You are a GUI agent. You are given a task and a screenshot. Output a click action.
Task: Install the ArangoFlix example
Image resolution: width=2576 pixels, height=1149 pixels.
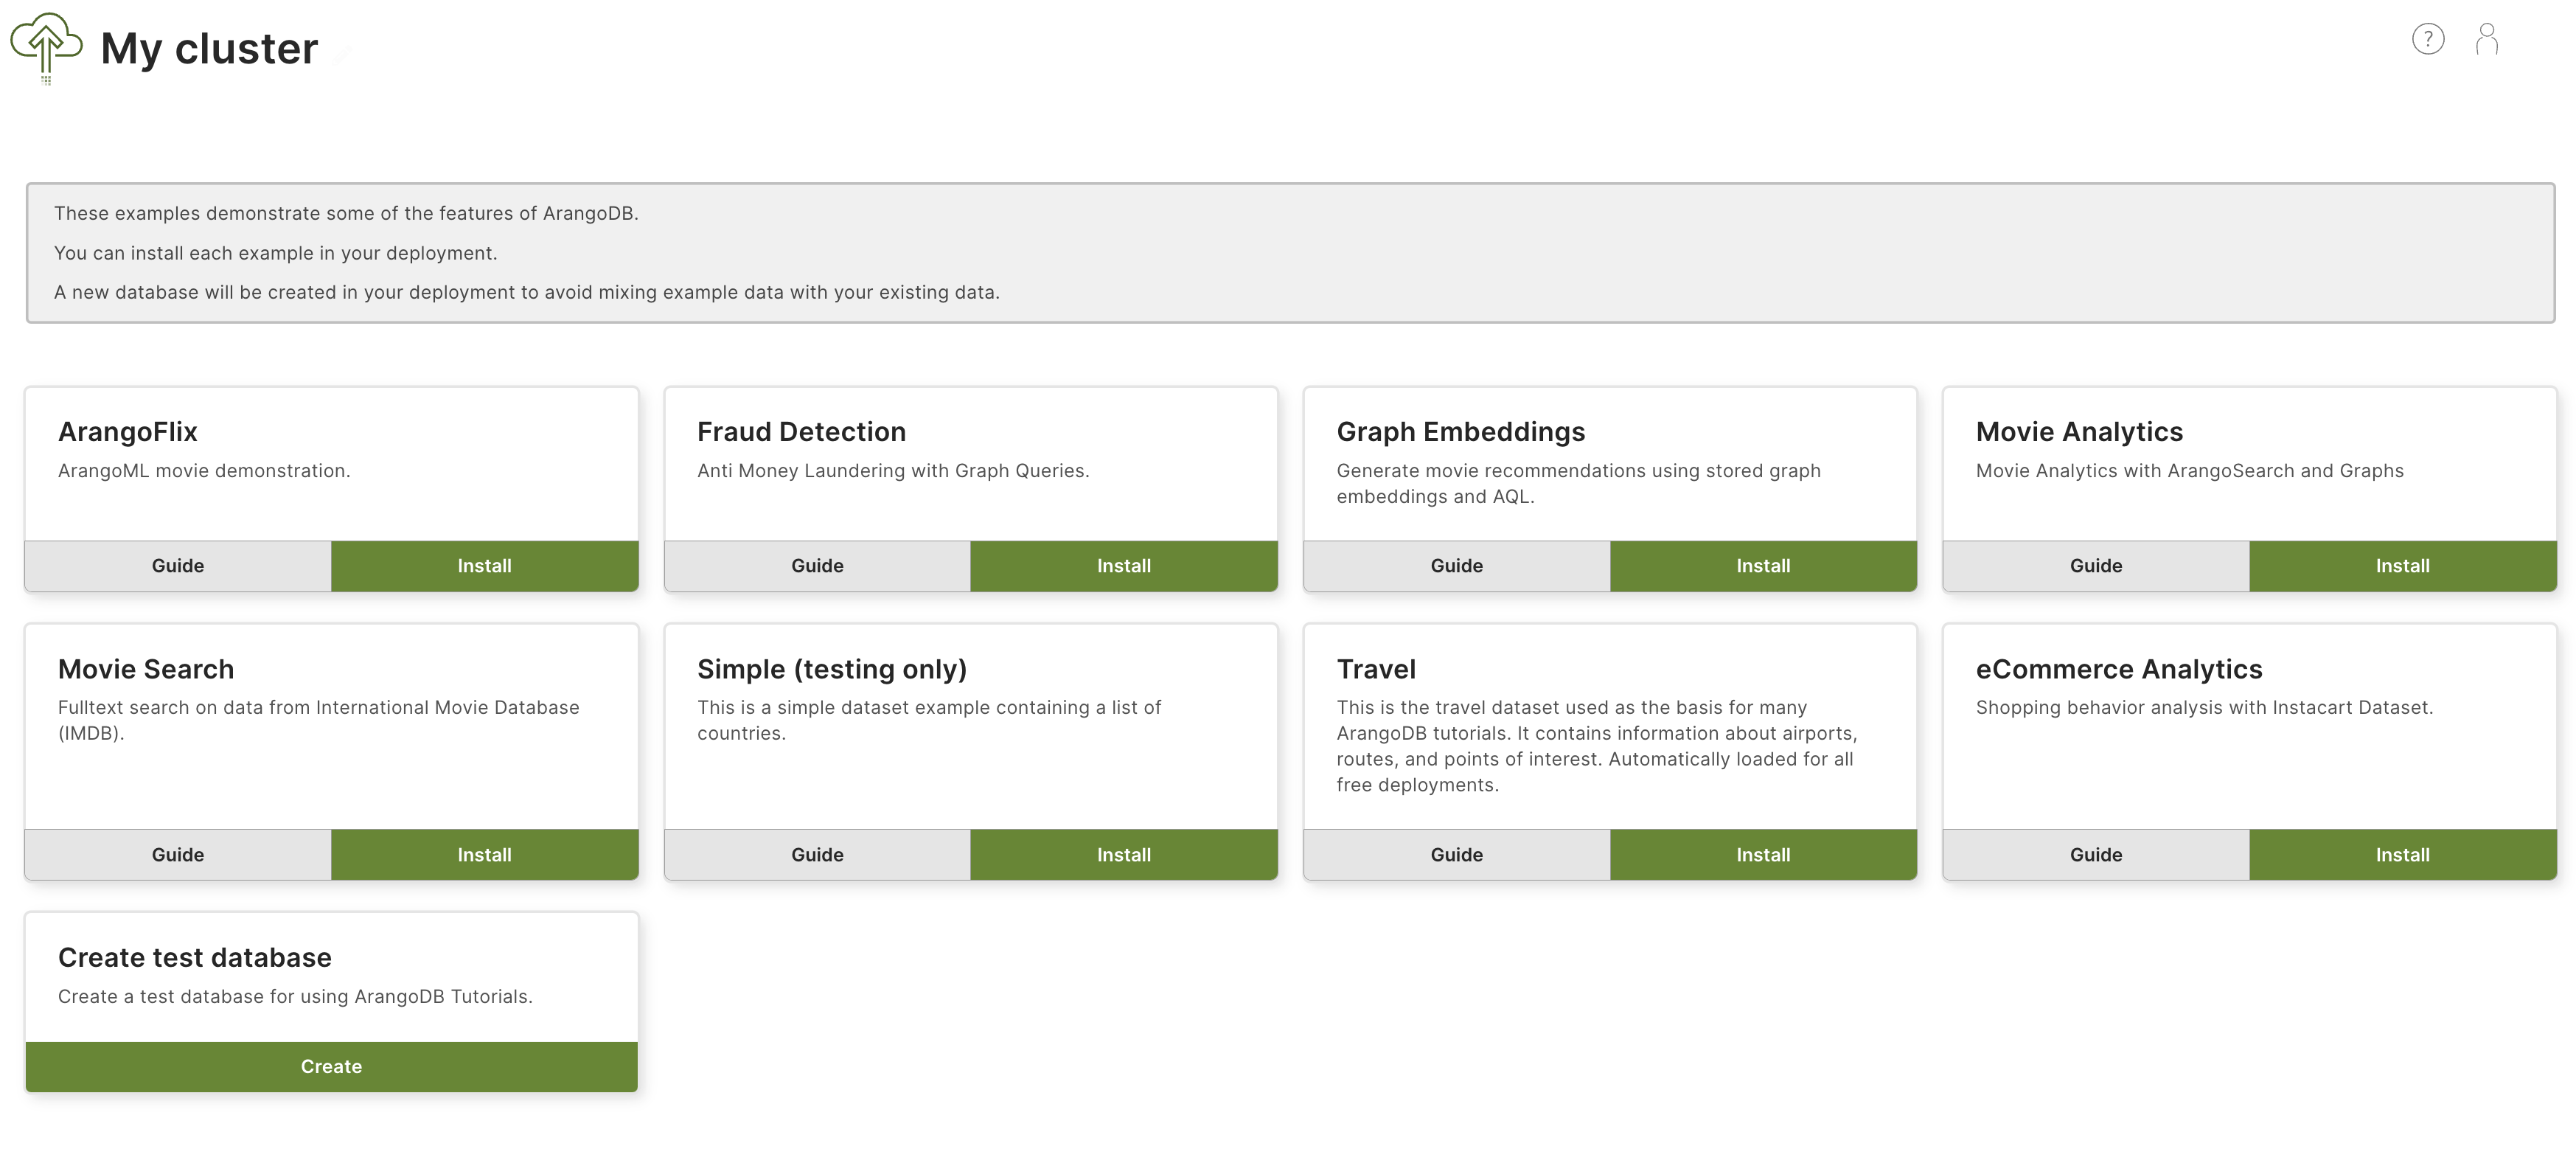point(485,566)
